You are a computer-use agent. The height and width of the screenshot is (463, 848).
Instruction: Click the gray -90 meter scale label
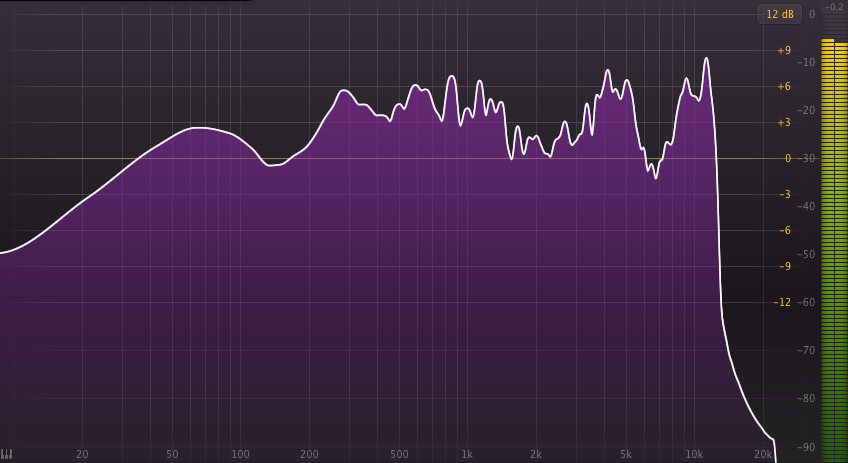(x=806, y=447)
